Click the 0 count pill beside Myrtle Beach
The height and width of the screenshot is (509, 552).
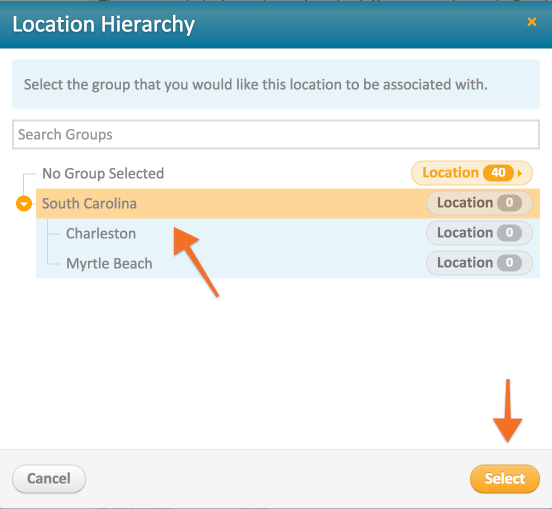(509, 263)
